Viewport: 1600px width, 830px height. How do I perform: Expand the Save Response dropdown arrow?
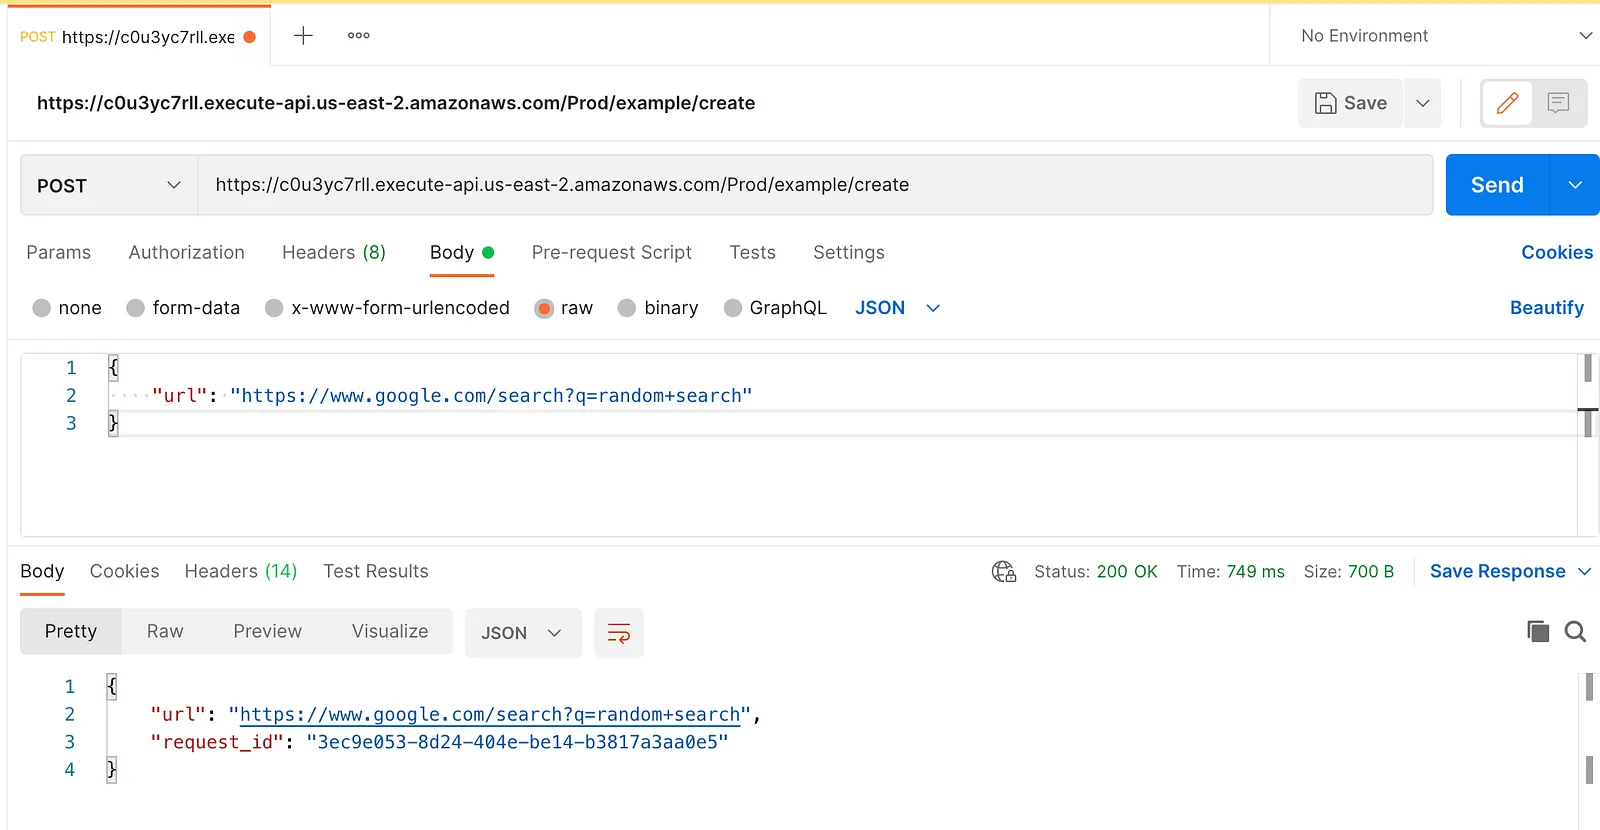click(1584, 571)
